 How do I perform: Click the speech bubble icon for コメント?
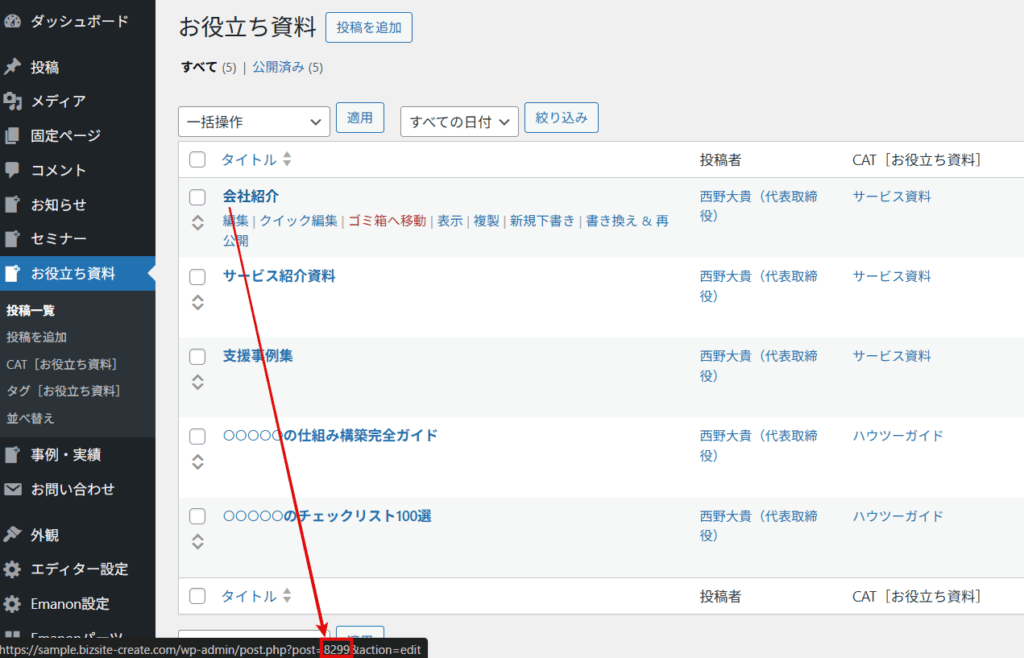12,170
